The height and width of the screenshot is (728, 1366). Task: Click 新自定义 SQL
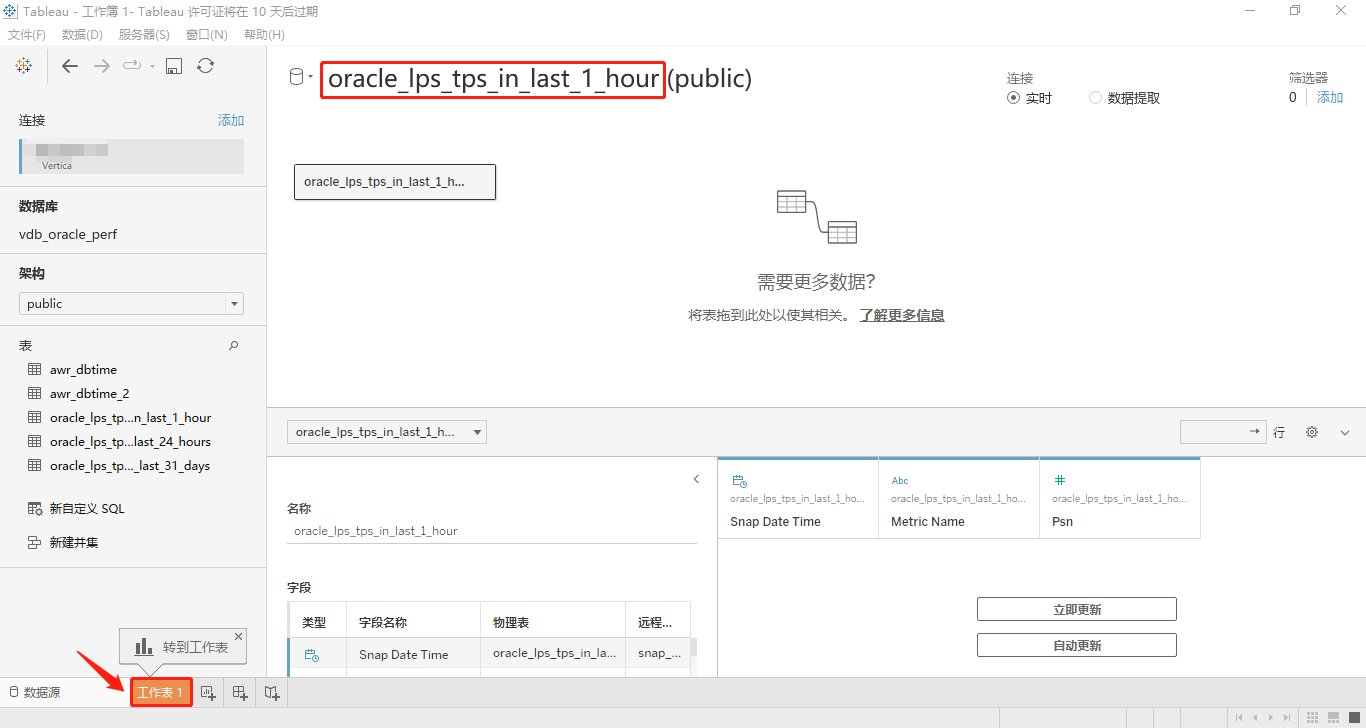pyautogui.click(x=76, y=508)
